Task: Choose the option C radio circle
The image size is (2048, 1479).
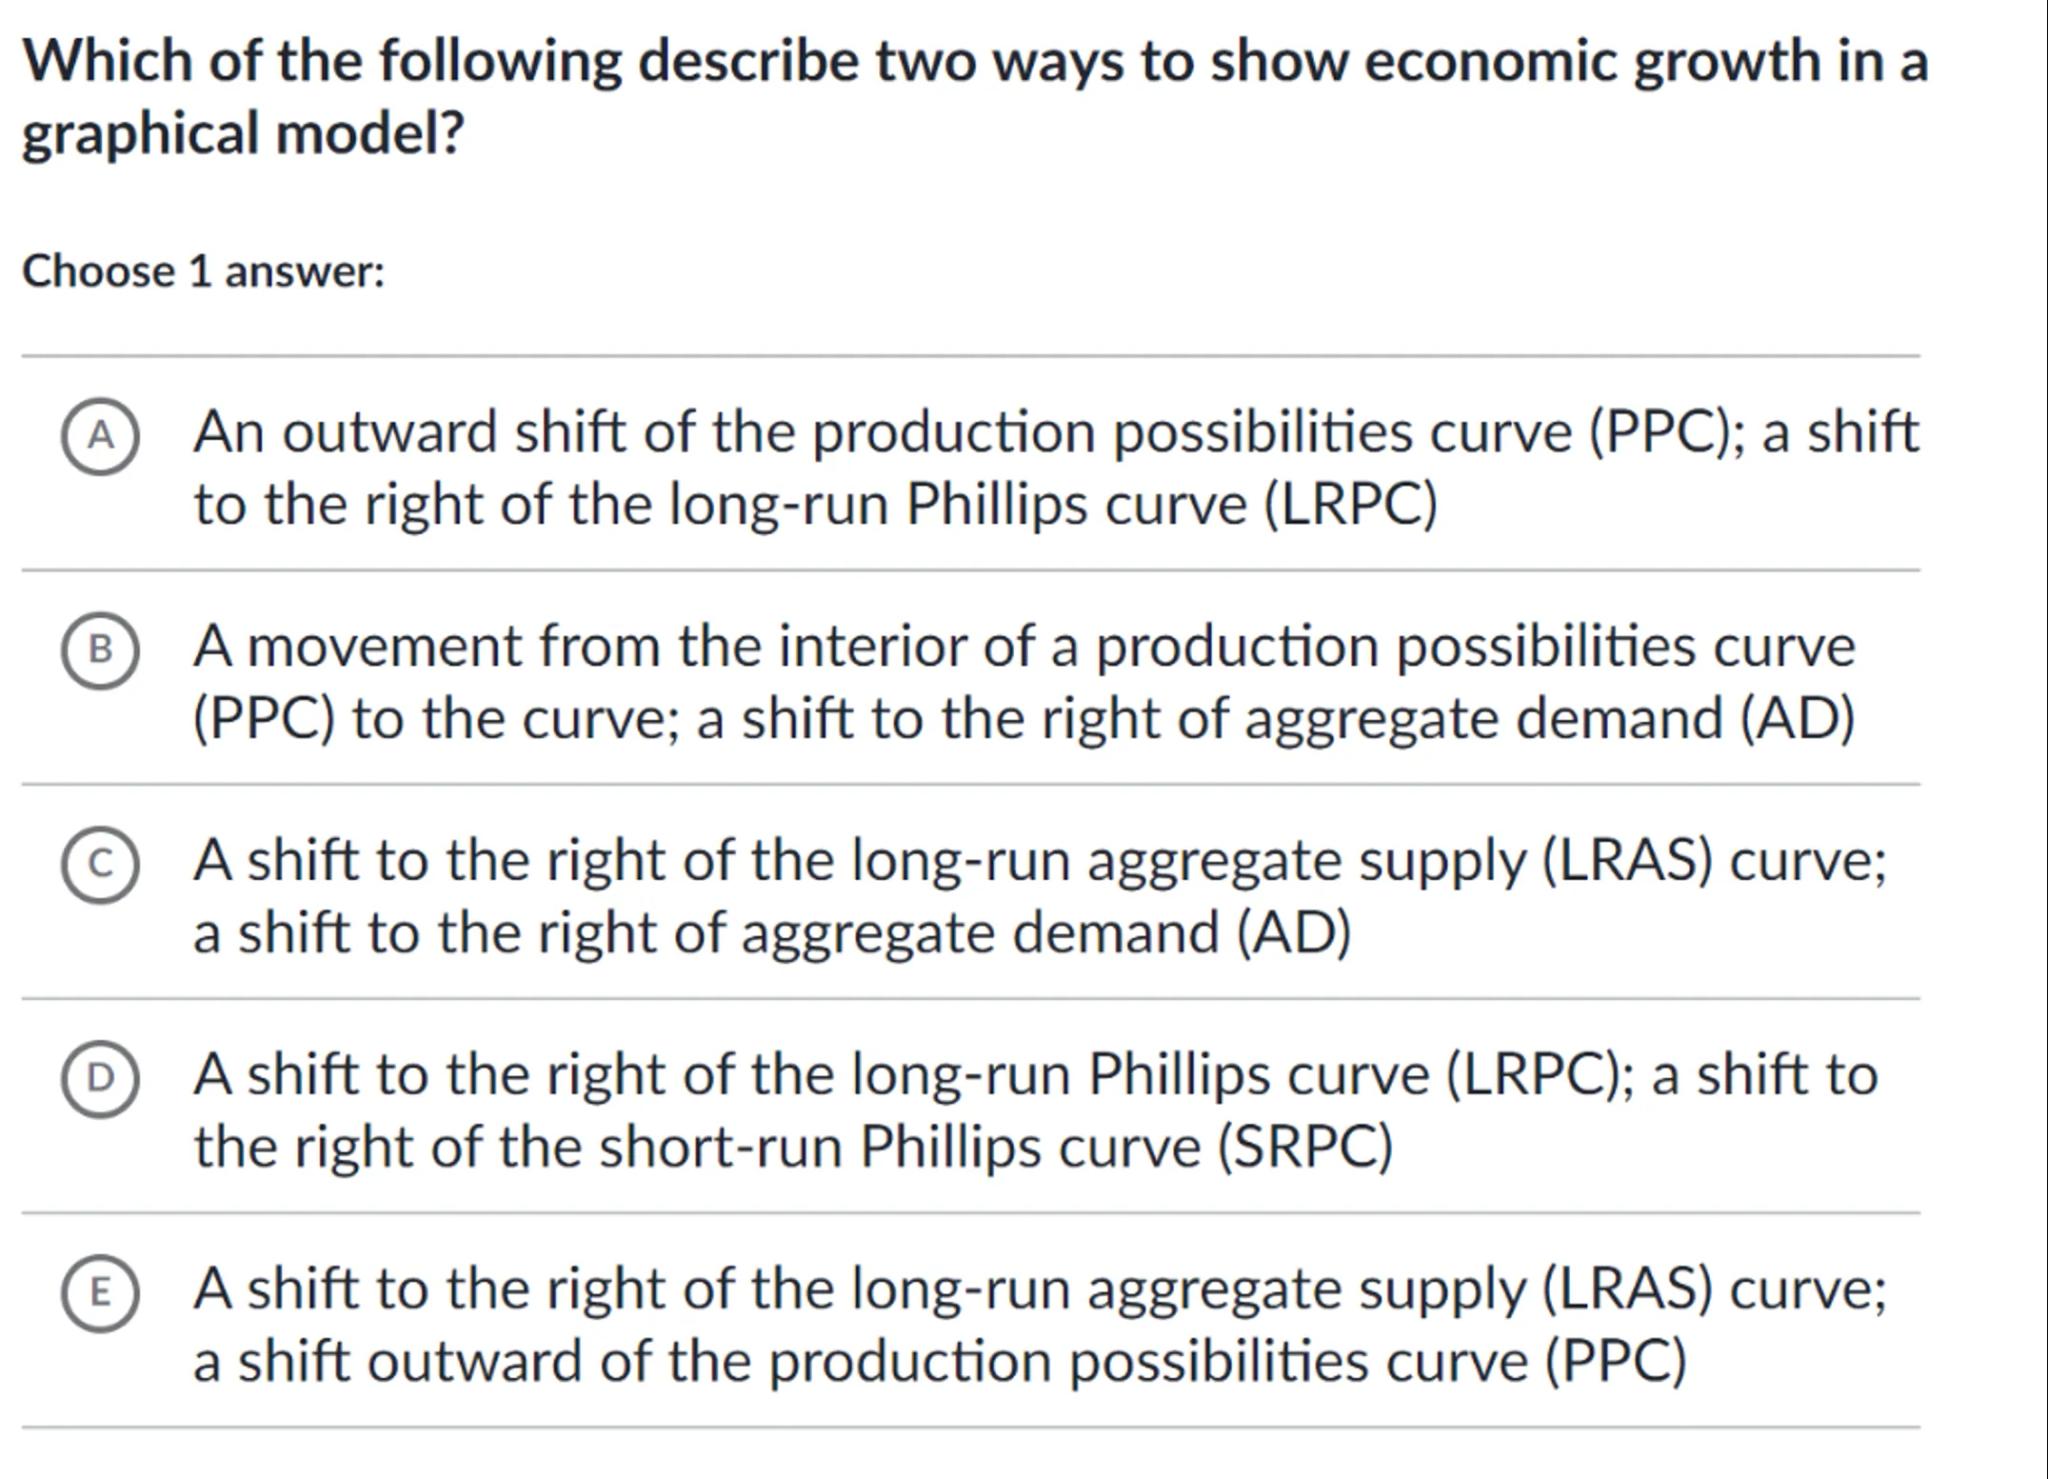Action: point(100,864)
